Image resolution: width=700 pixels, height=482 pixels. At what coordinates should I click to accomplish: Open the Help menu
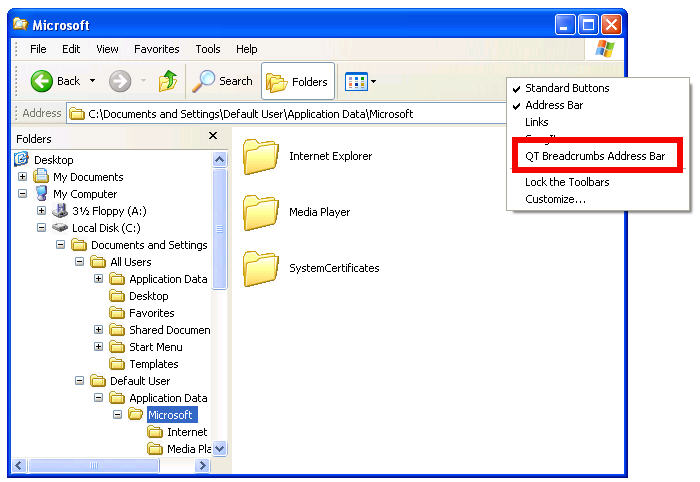click(x=246, y=49)
